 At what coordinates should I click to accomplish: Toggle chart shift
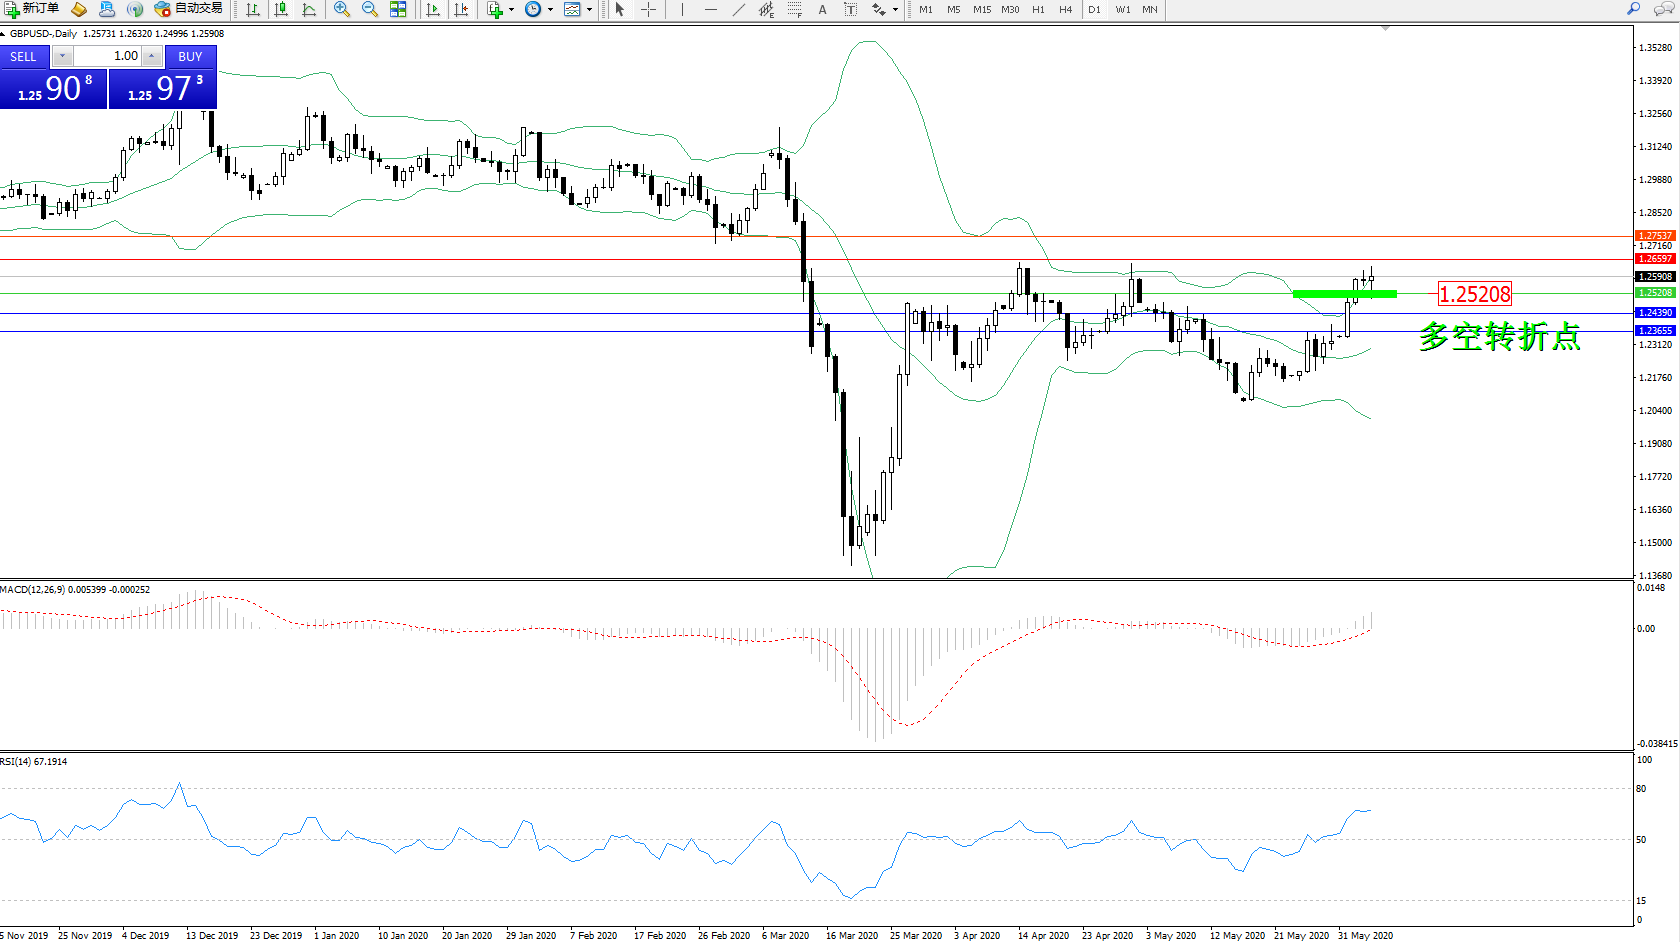(461, 9)
